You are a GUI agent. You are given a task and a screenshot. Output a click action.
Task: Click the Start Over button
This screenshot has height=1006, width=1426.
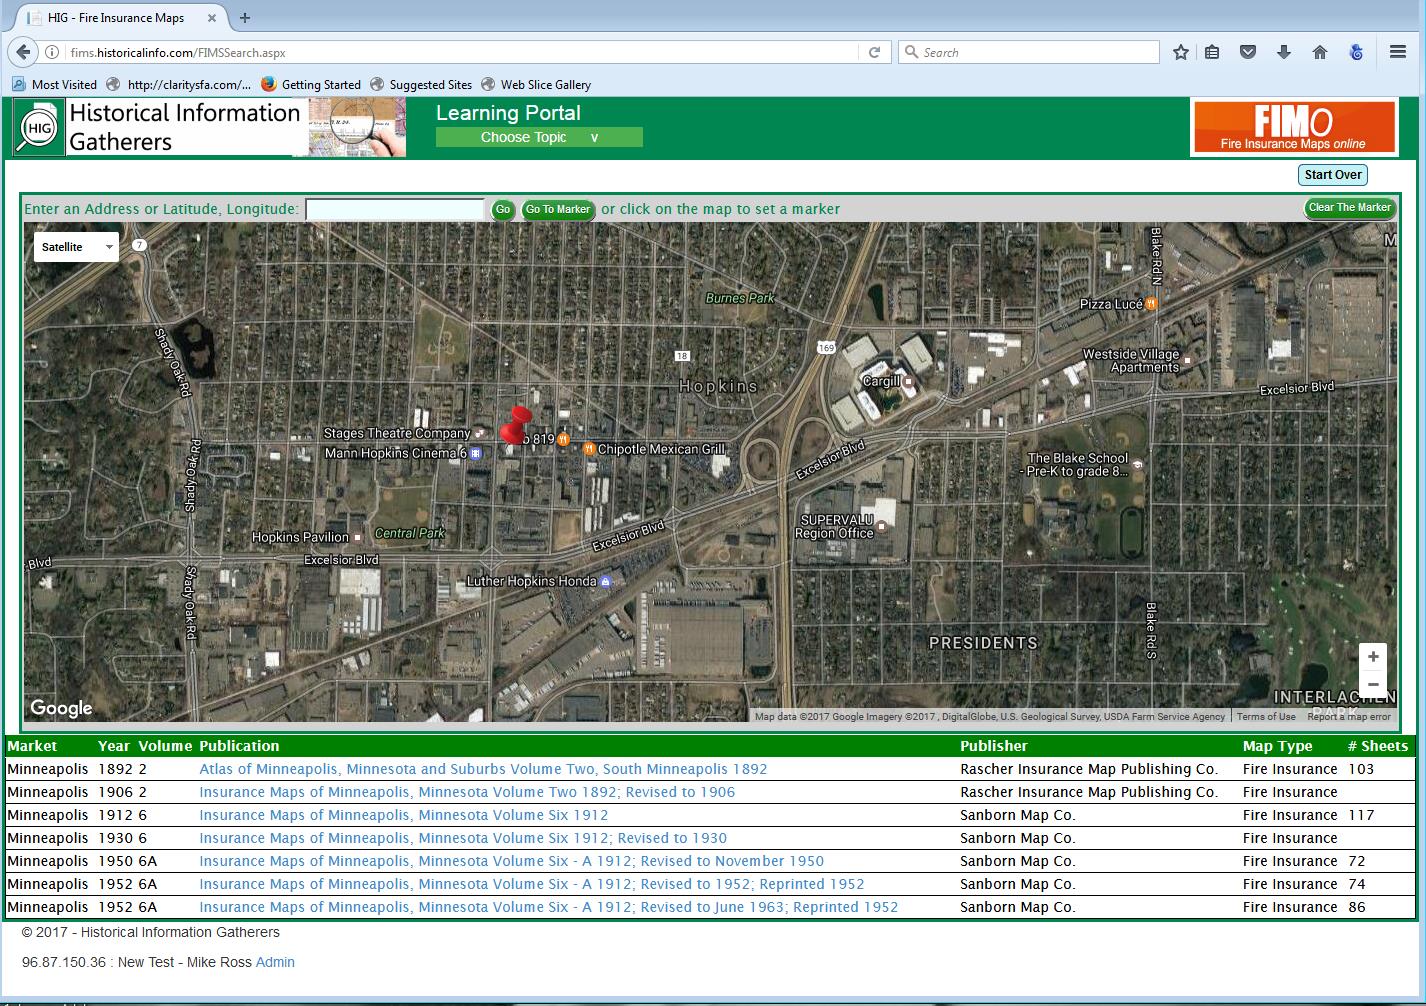(x=1332, y=175)
